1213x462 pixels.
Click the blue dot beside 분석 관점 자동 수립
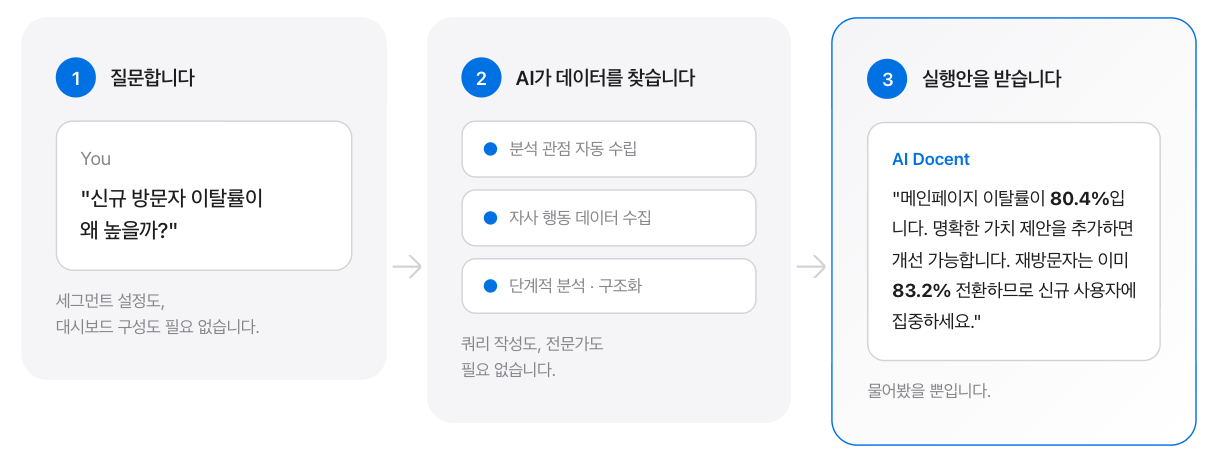coord(490,149)
